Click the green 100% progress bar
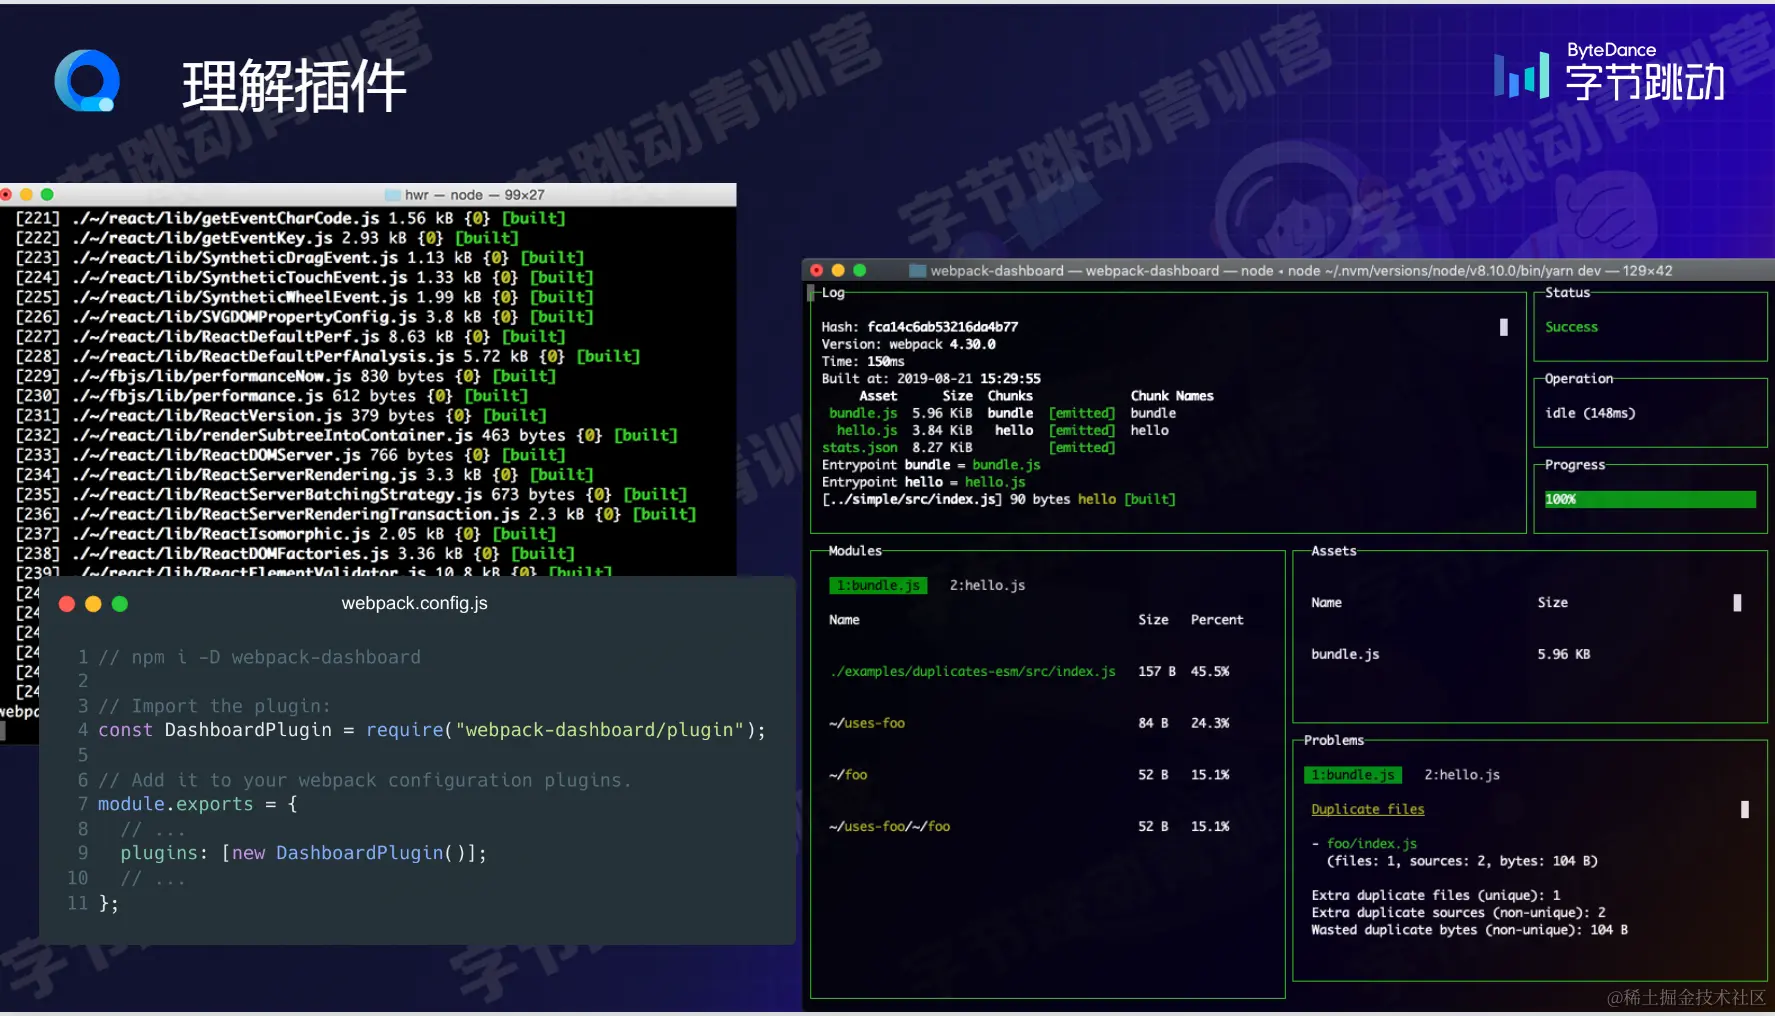The image size is (1775, 1016). coord(1650,499)
